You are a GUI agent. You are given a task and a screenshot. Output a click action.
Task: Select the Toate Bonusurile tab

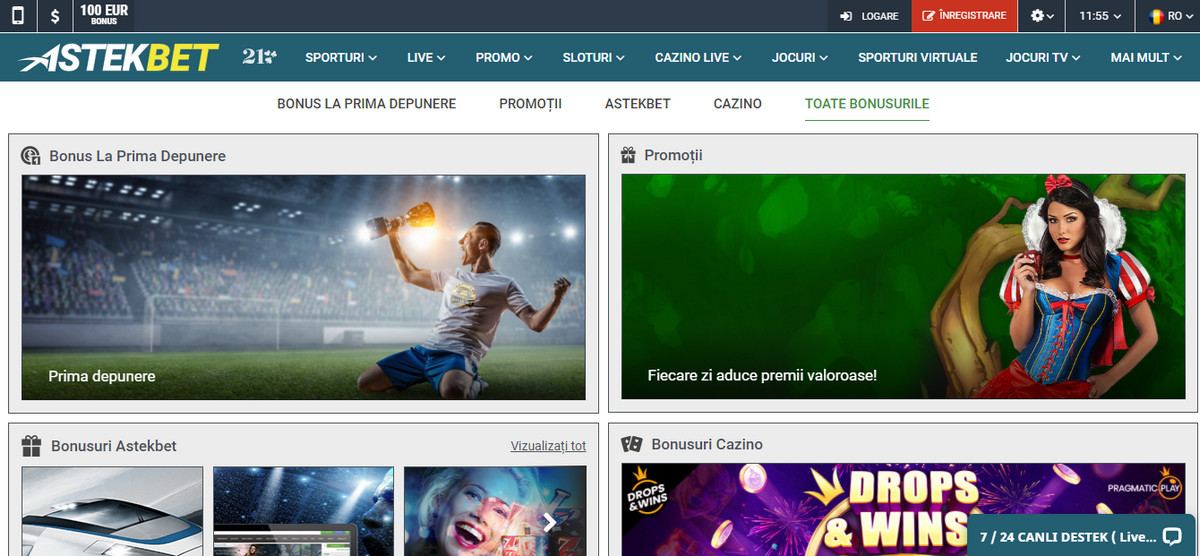point(867,104)
